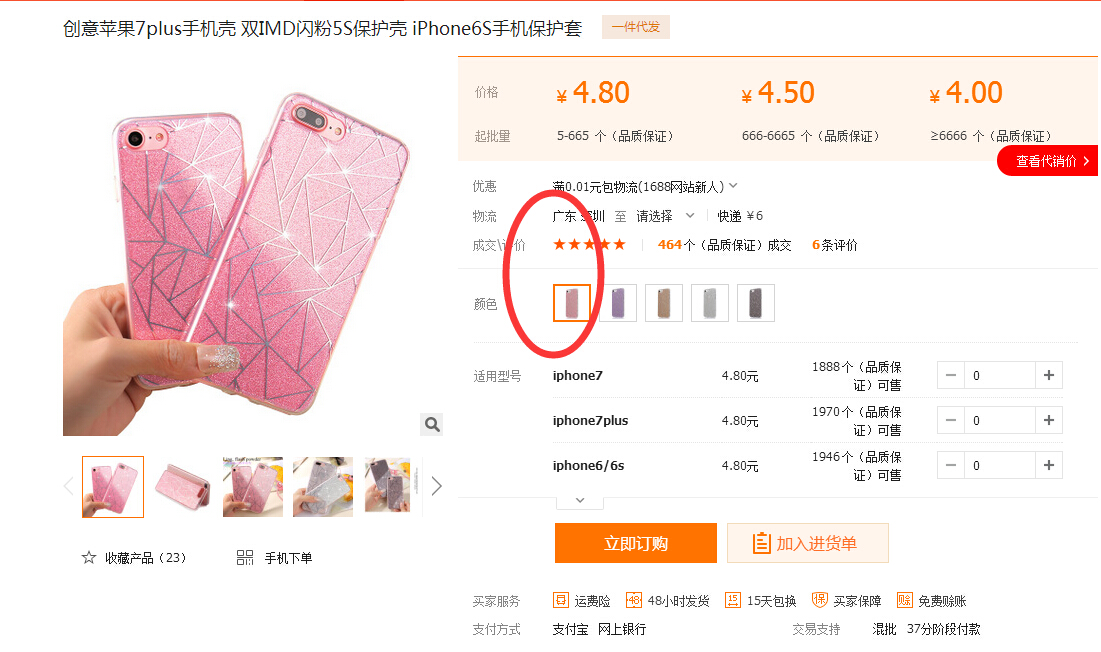Screen dimensions: 1101x652
Task: Increase iphone7 quantity with plus button
Action: [1048, 375]
